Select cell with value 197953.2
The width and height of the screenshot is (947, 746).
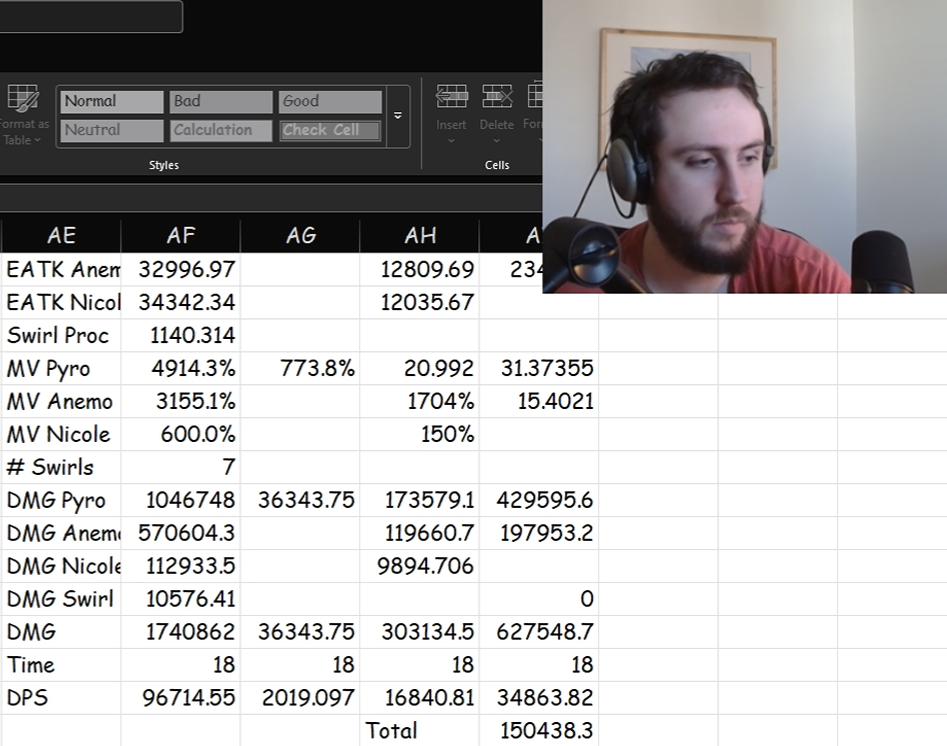point(539,533)
